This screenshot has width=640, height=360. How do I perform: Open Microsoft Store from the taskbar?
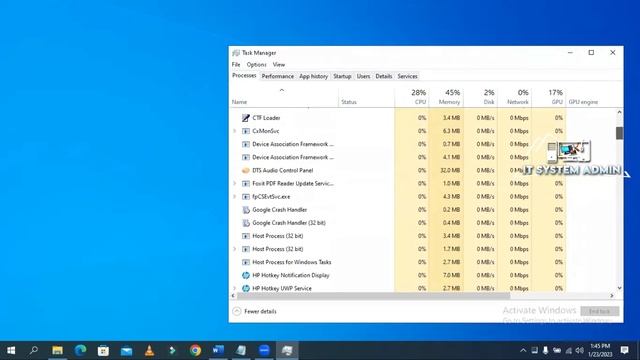pyautogui.click(x=103, y=350)
